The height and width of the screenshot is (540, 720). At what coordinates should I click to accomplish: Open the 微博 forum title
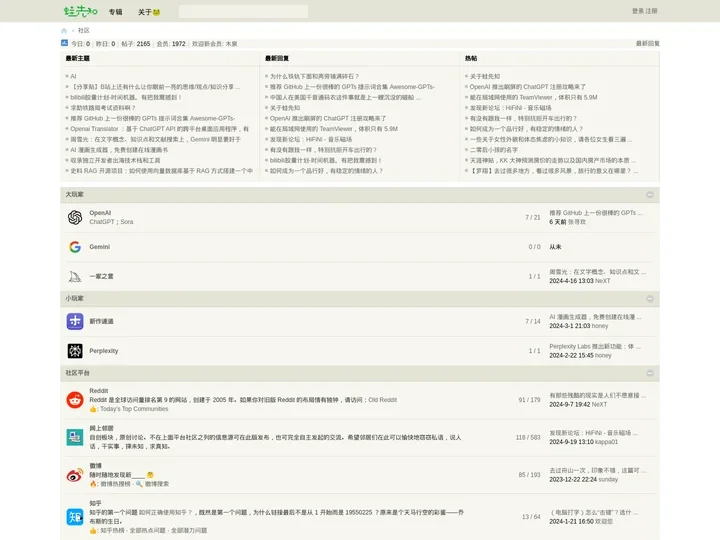[95, 466]
